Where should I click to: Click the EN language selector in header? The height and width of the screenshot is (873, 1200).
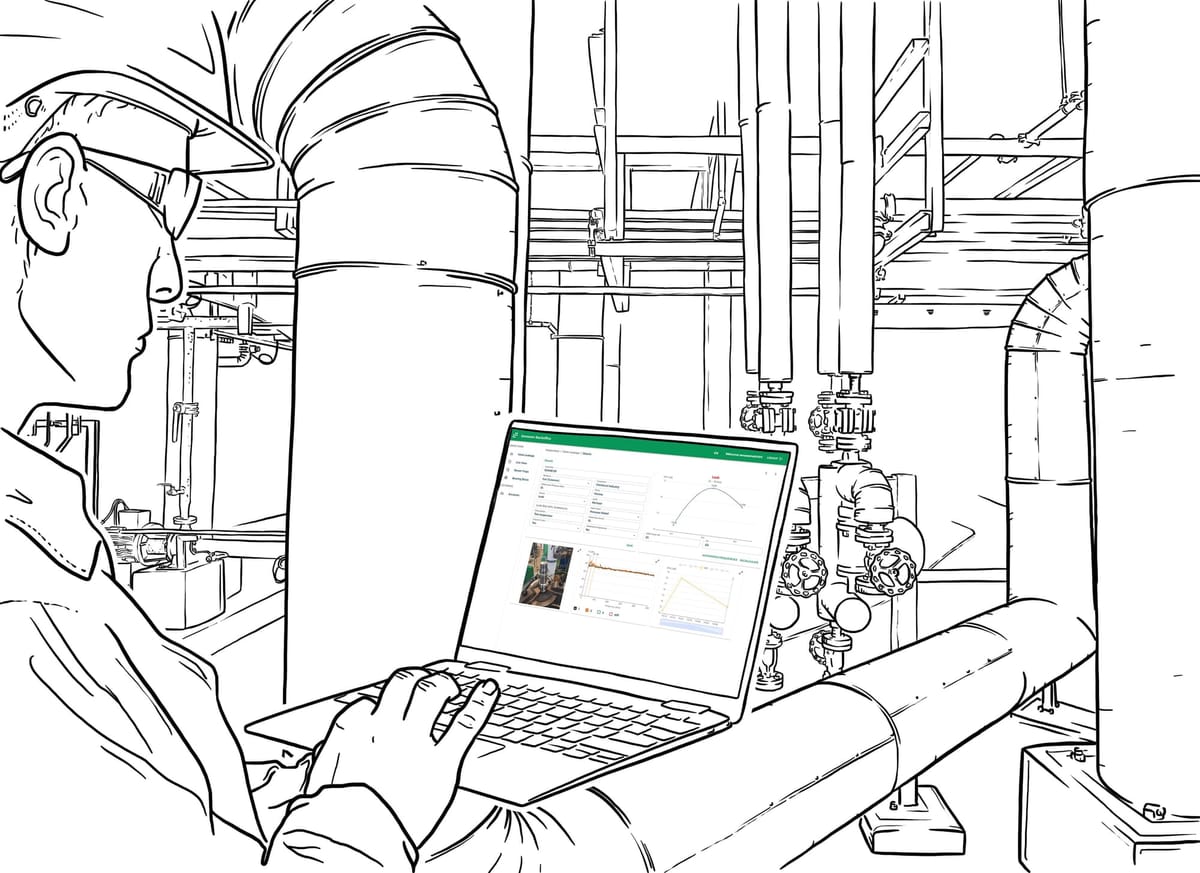coord(716,453)
